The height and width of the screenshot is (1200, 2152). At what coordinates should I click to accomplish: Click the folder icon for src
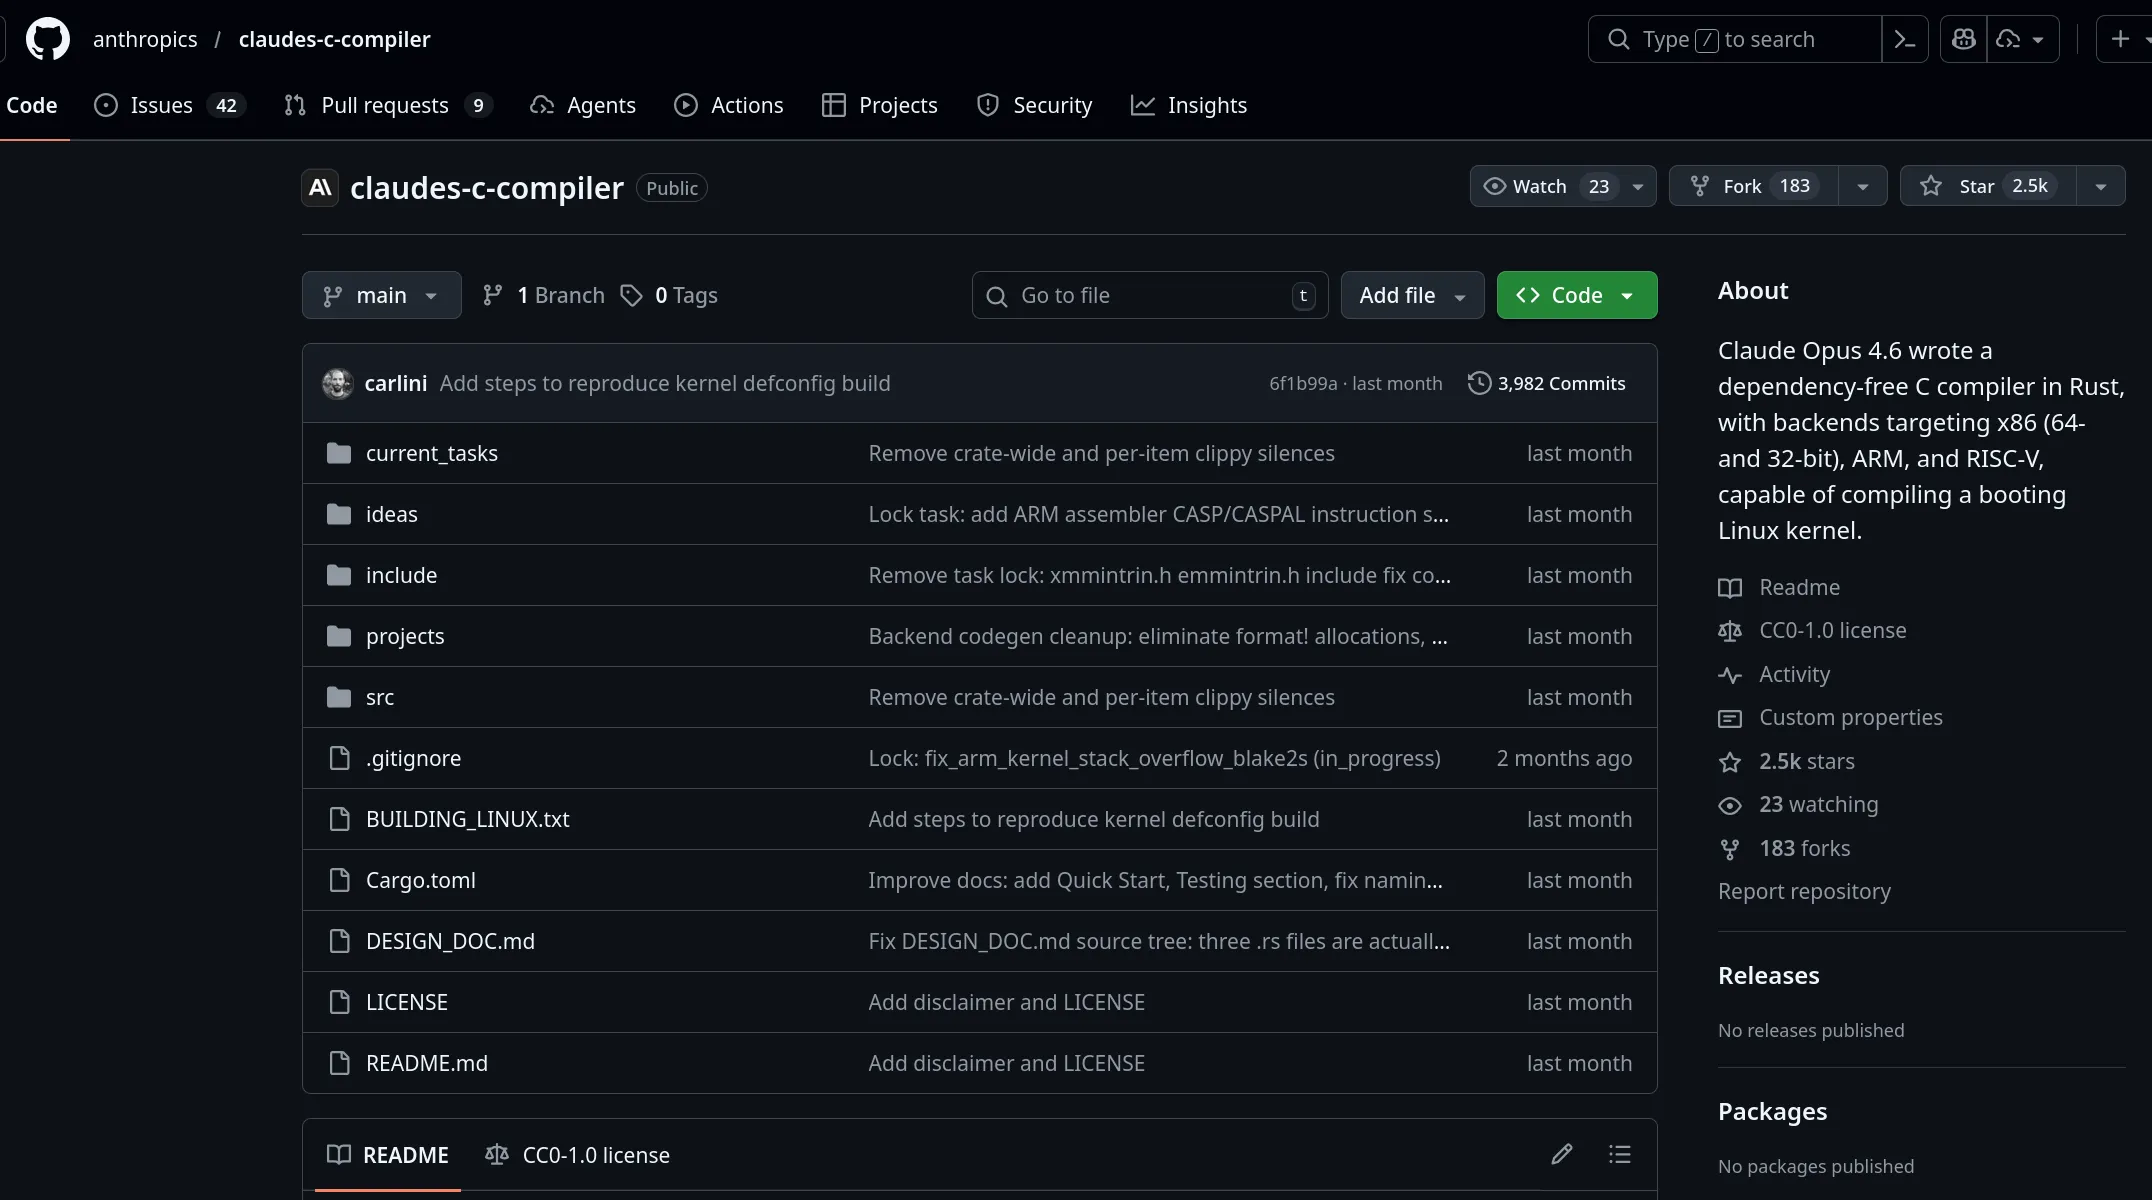point(339,697)
